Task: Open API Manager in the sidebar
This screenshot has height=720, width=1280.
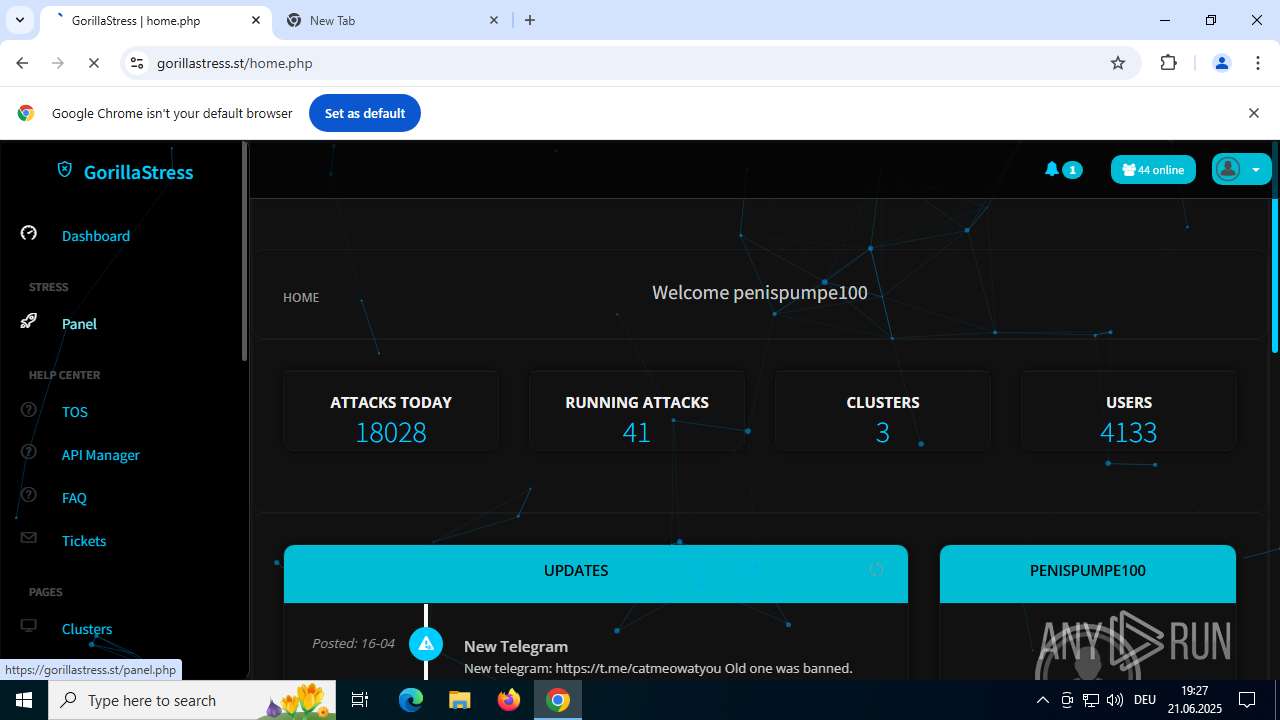Action: 101,455
